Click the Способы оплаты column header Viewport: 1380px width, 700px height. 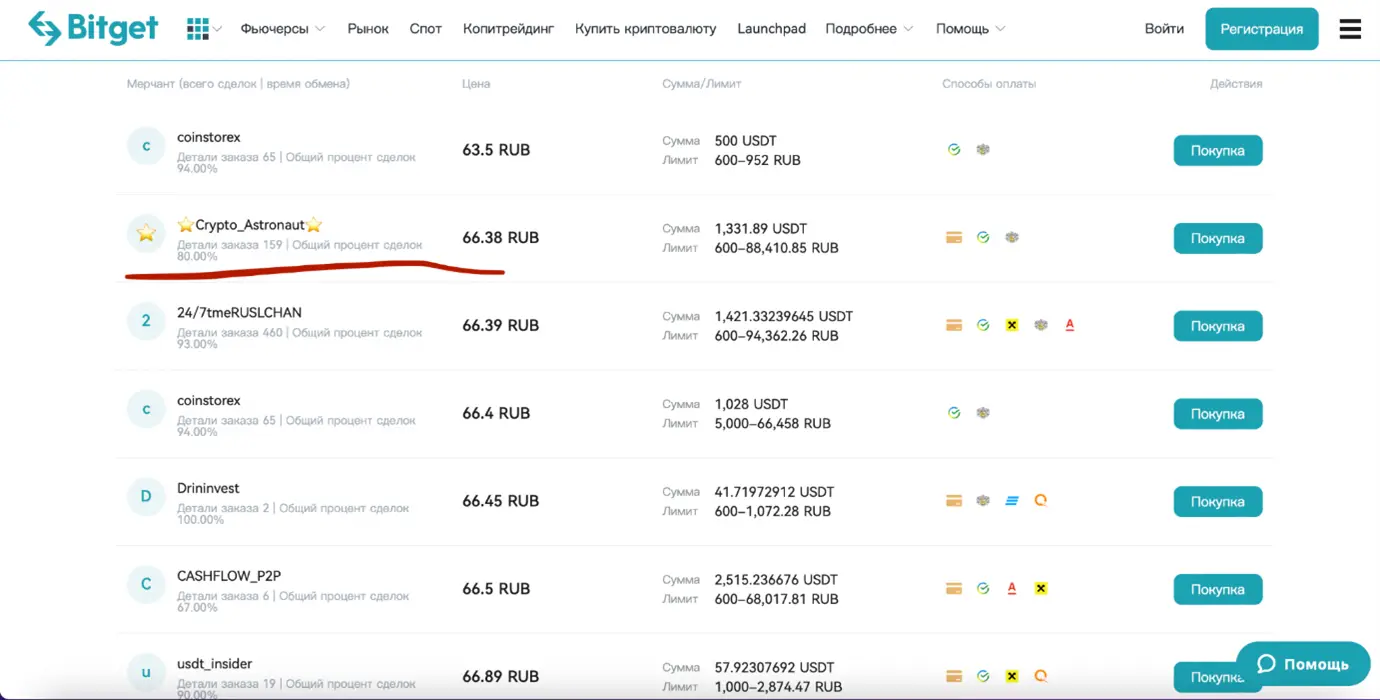click(x=989, y=84)
